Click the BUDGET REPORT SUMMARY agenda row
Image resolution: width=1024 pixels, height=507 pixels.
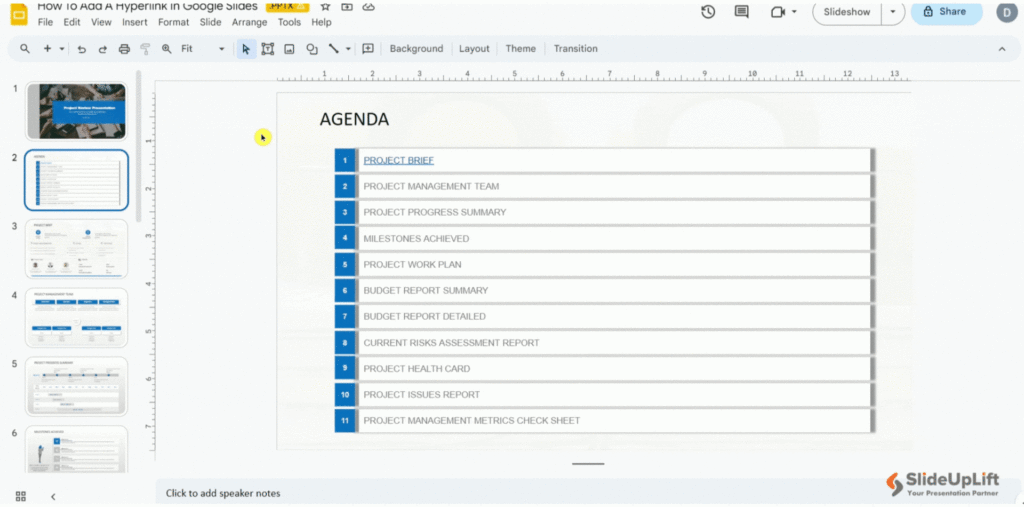(603, 291)
